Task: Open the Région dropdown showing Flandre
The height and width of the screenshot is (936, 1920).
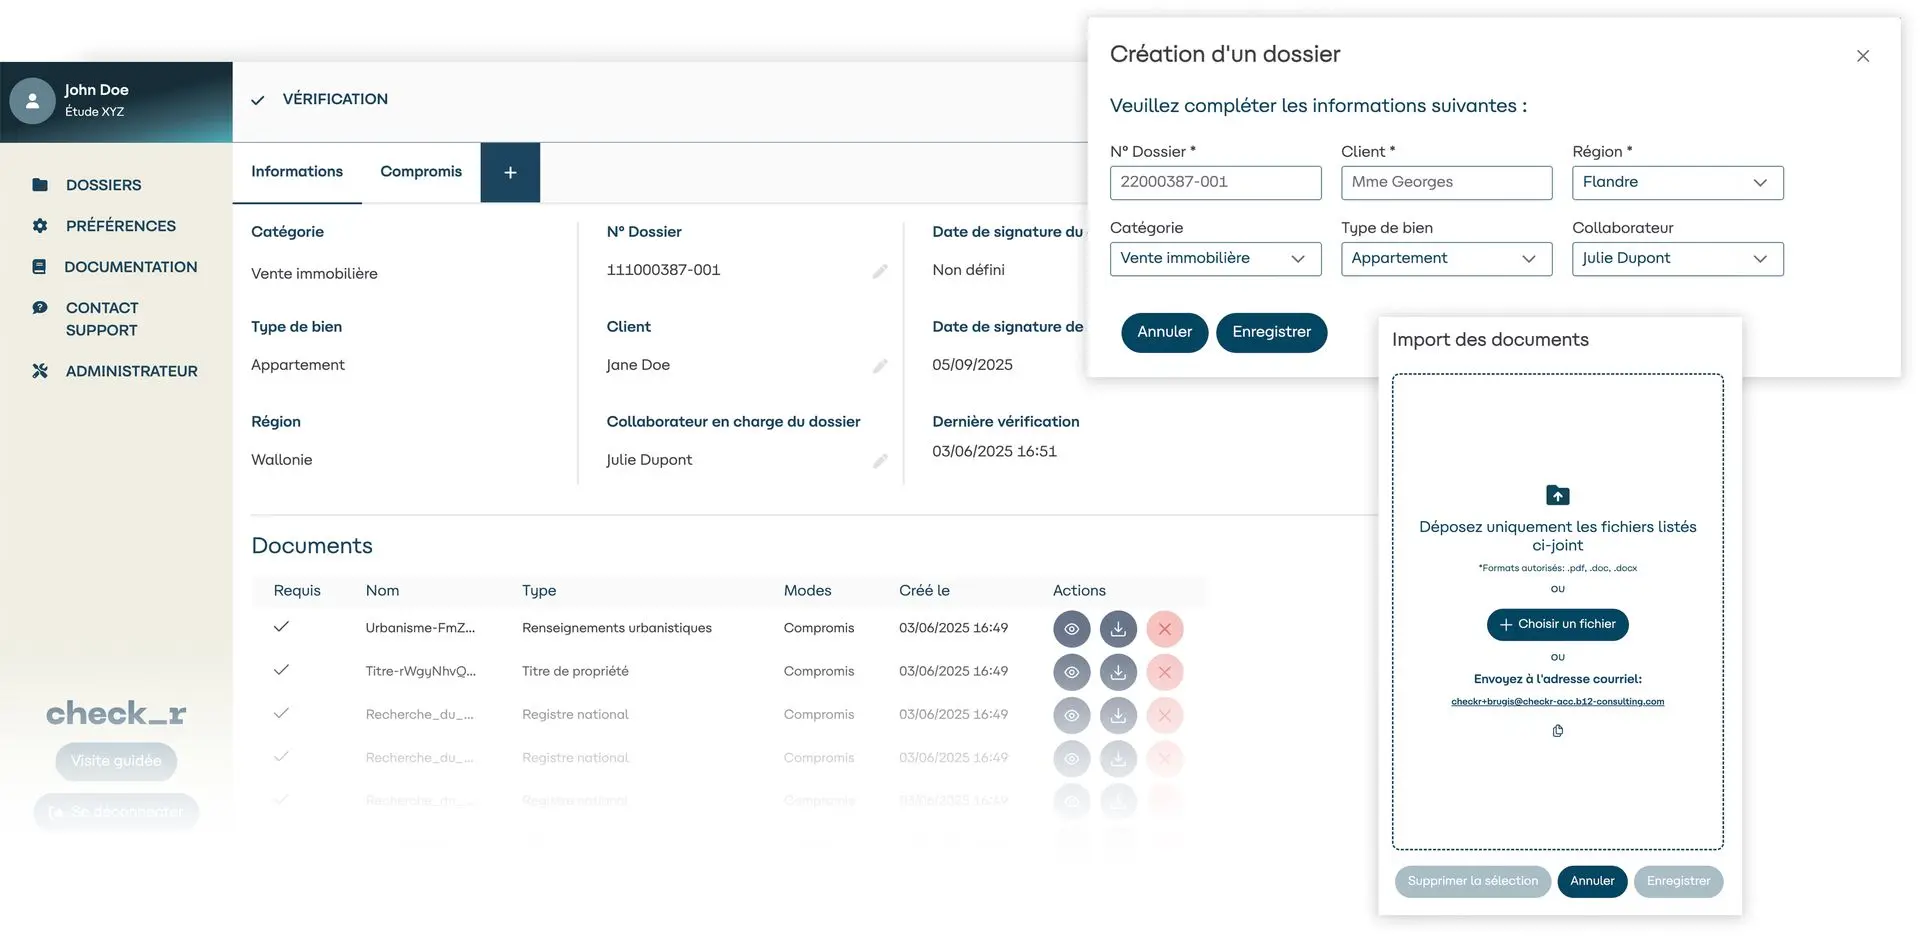Action: (1677, 183)
